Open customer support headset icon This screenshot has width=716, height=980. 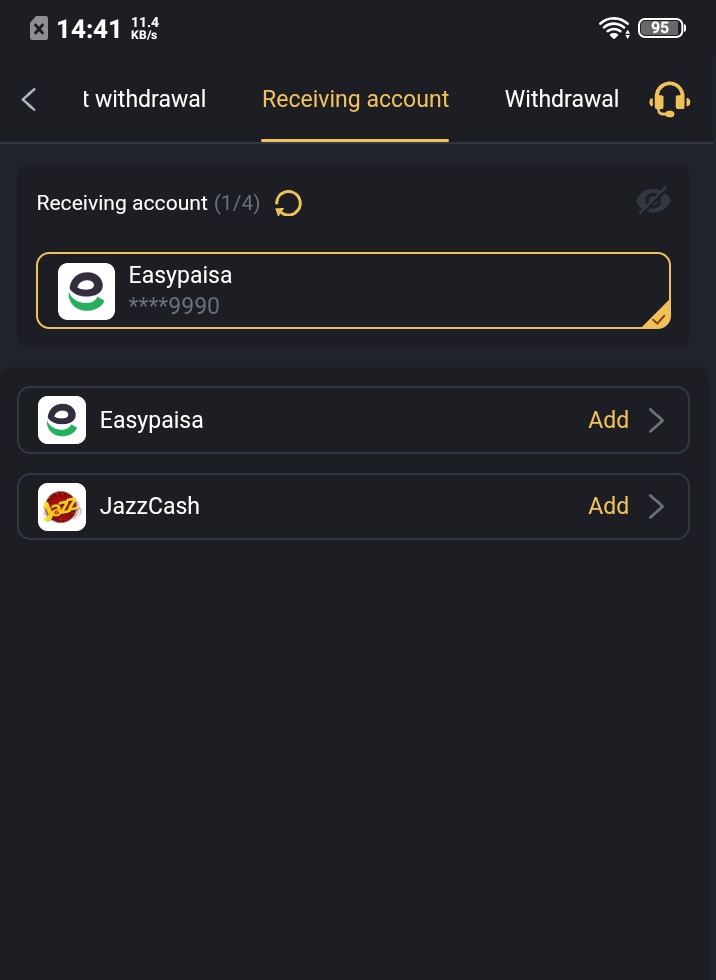tap(669, 99)
